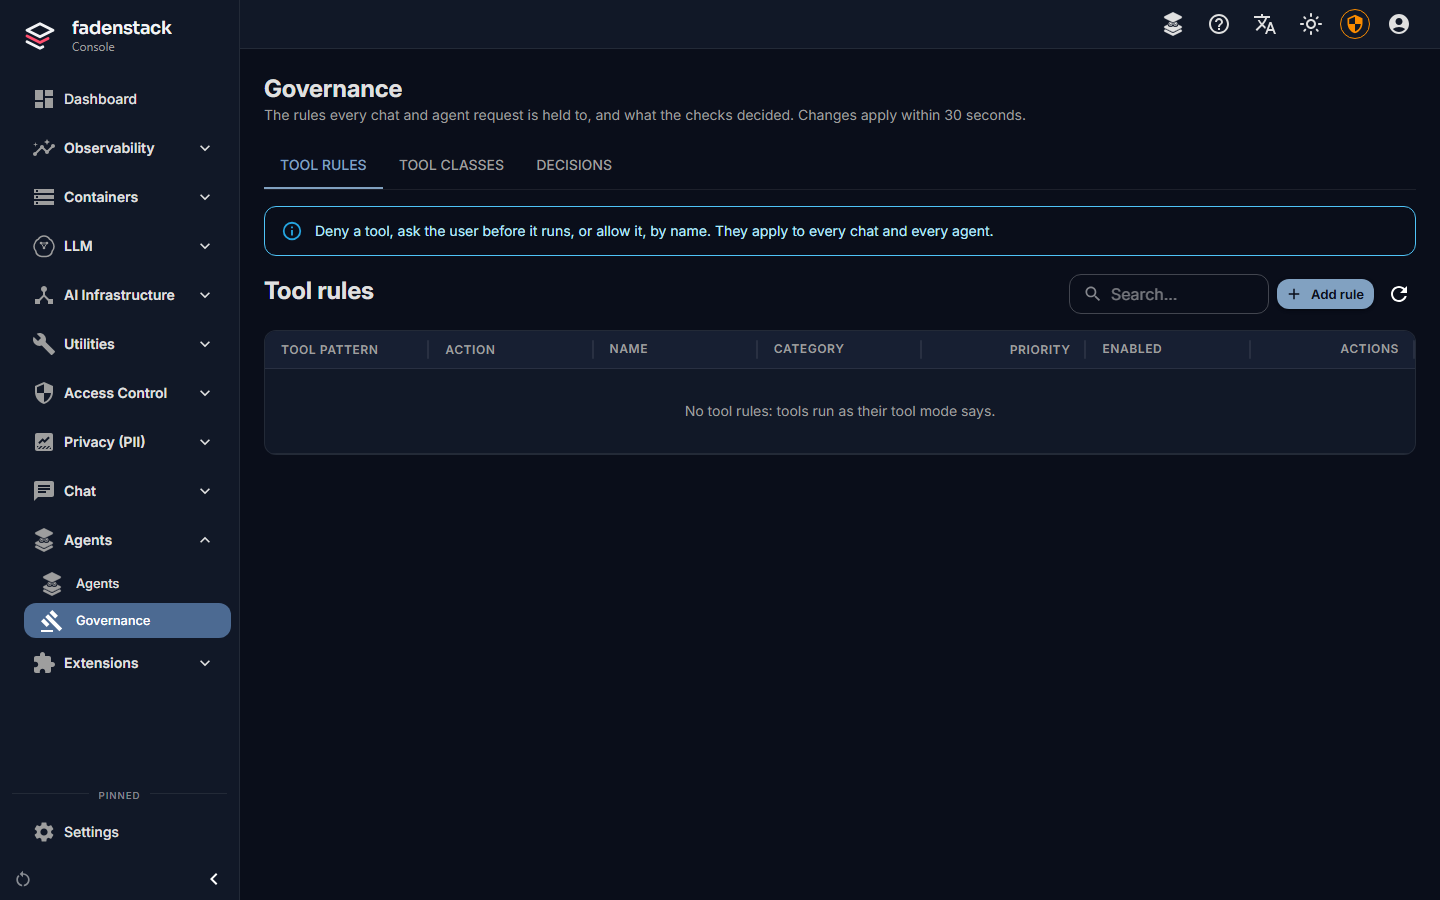Click the info icon in the banner

tap(292, 231)
